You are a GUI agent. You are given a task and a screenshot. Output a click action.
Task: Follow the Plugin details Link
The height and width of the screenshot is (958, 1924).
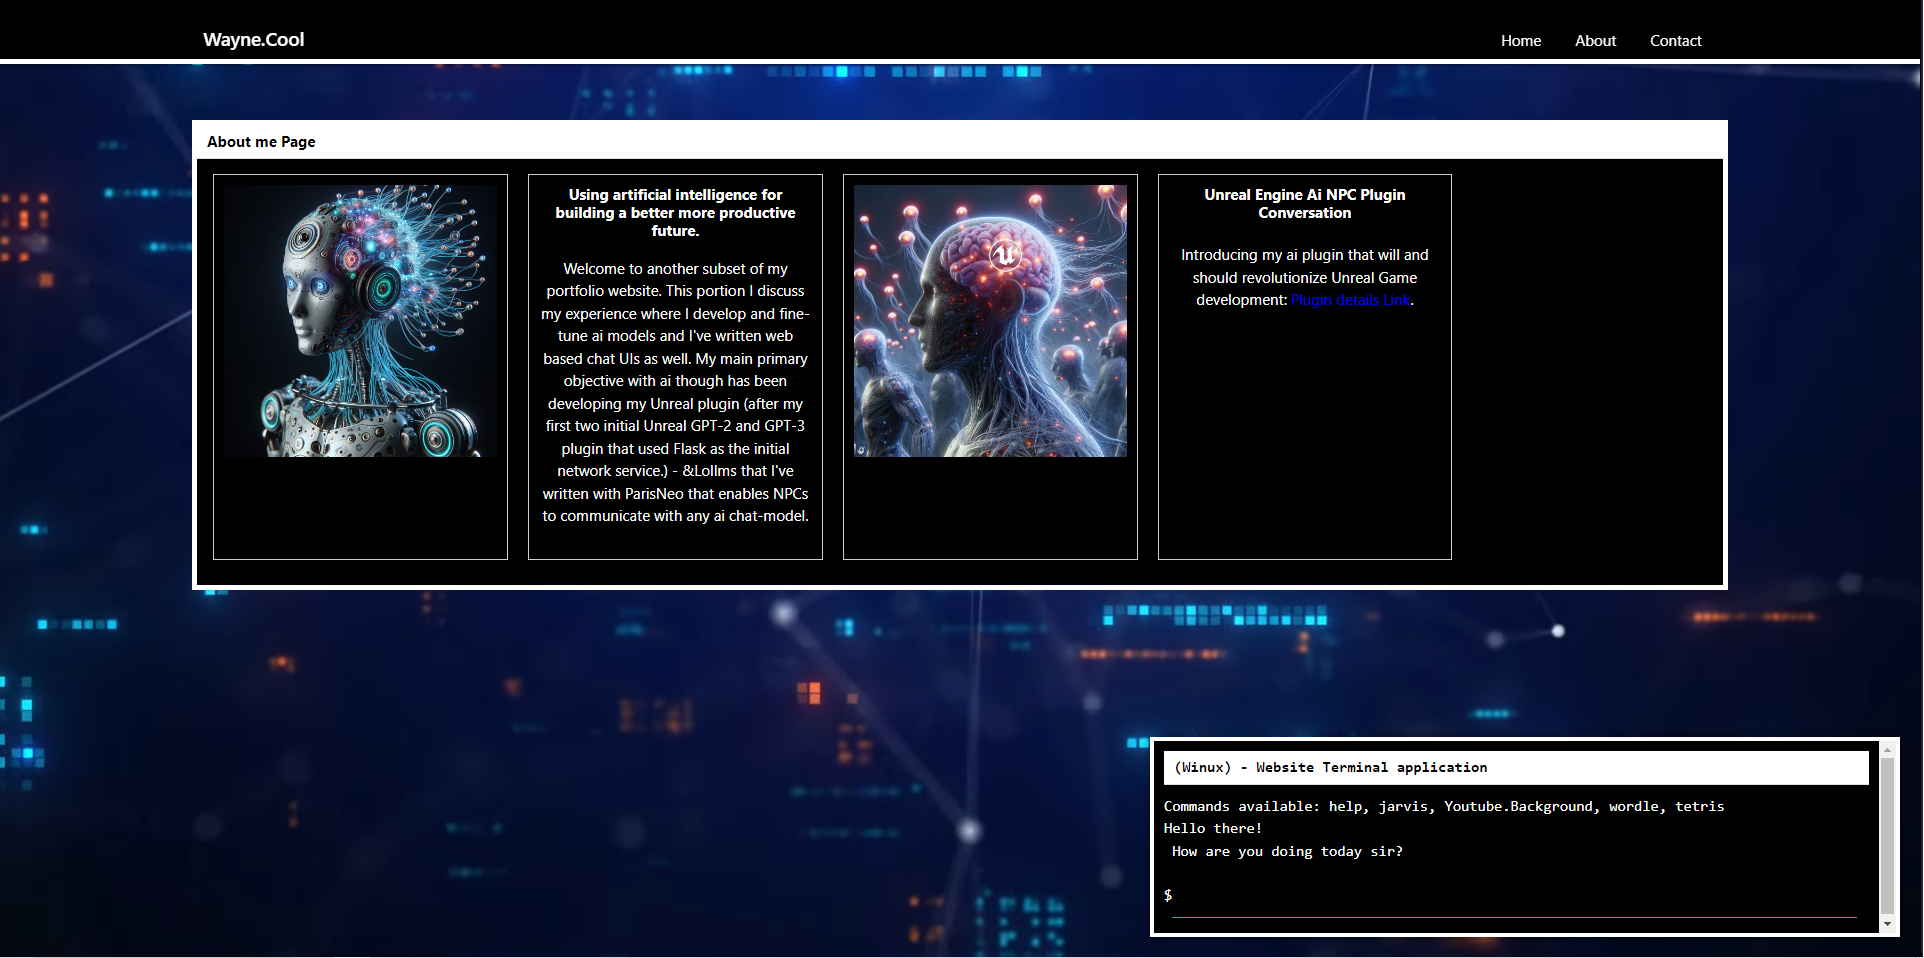(1350, 300)
